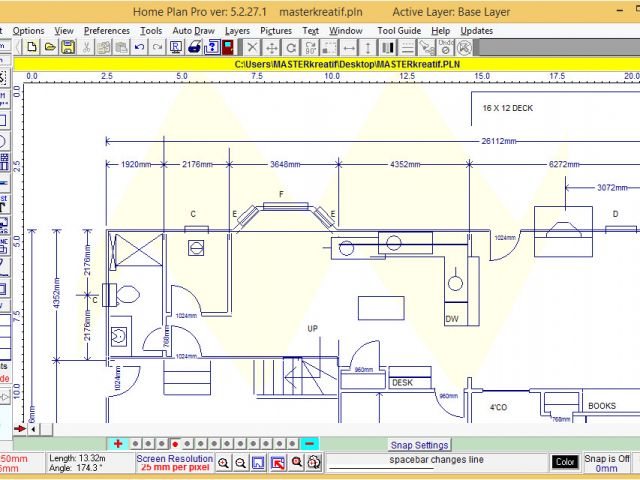Image resolution: width=640 pixels, height=480 pixels.
Task: Open the Layers menu
Action: click(x=237, y=30)
